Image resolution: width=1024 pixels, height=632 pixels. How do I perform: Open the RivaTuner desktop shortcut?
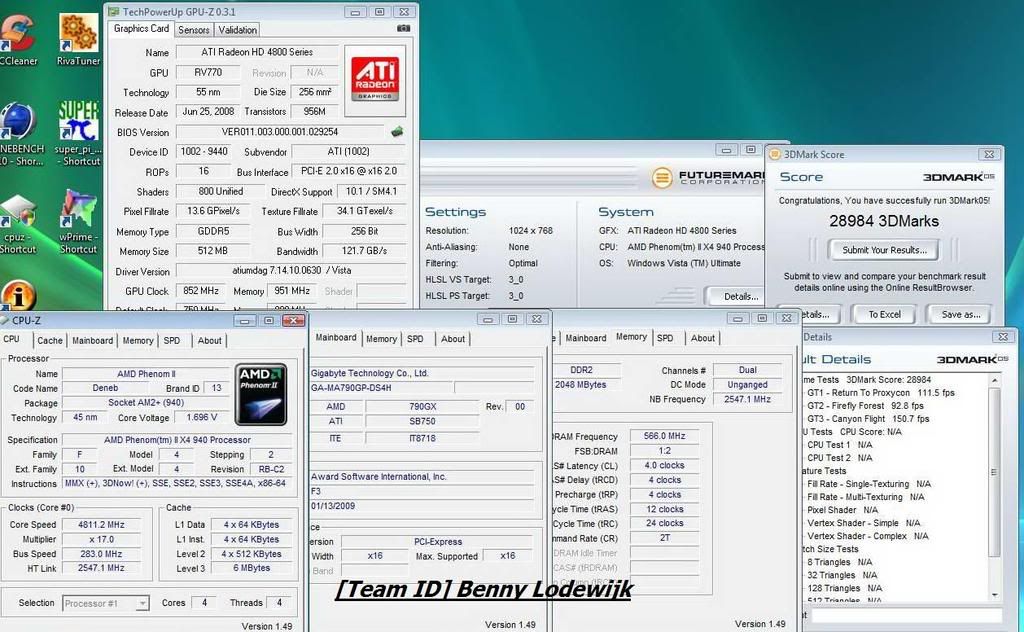coord(78,39)
